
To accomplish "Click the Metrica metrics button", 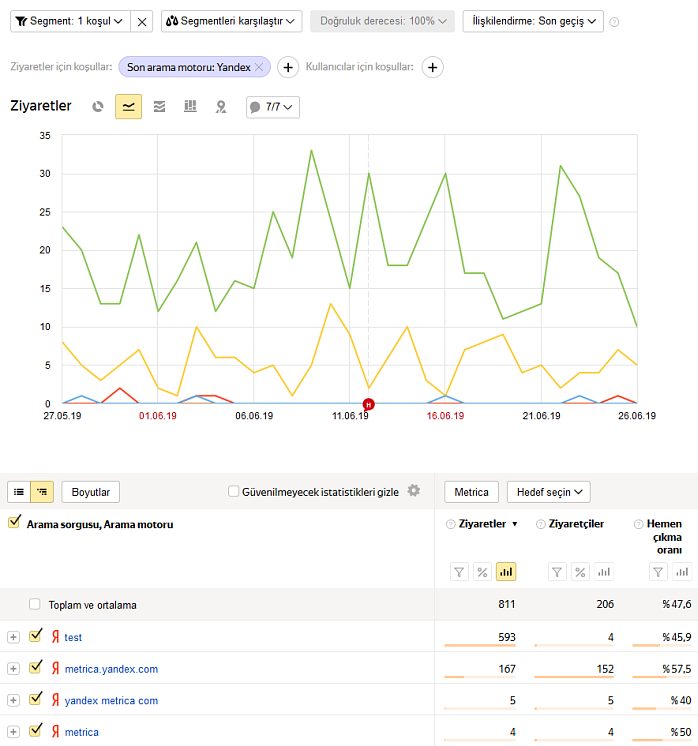I will tap(471, 492).
